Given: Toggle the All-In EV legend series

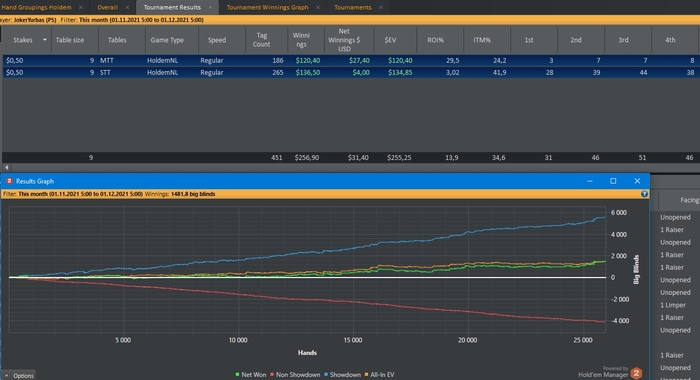Looking at the screenshot, I should (x=379, y=375).
